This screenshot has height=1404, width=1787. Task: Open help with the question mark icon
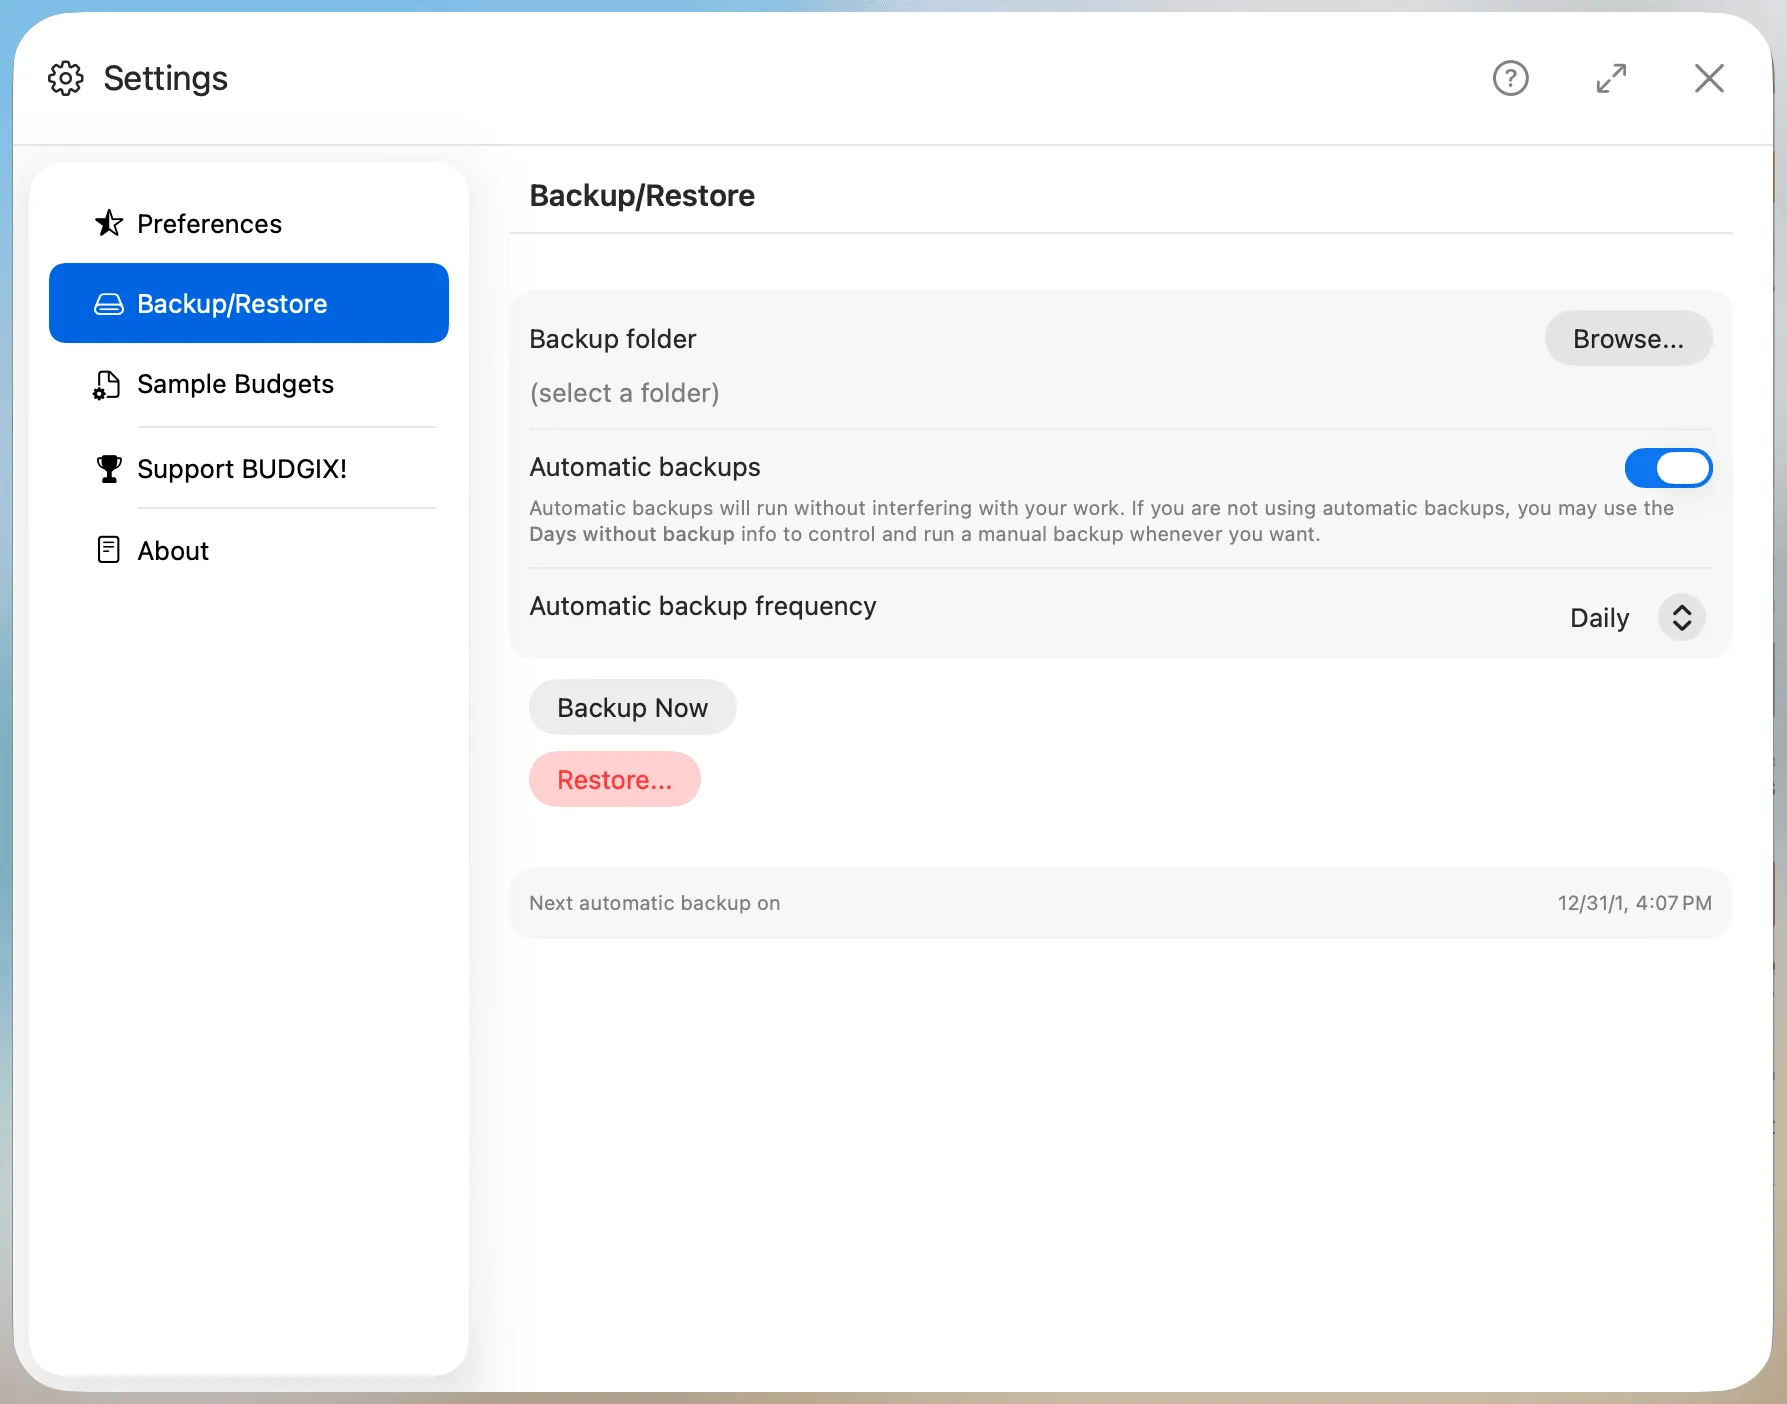(x=1510, y=78)
